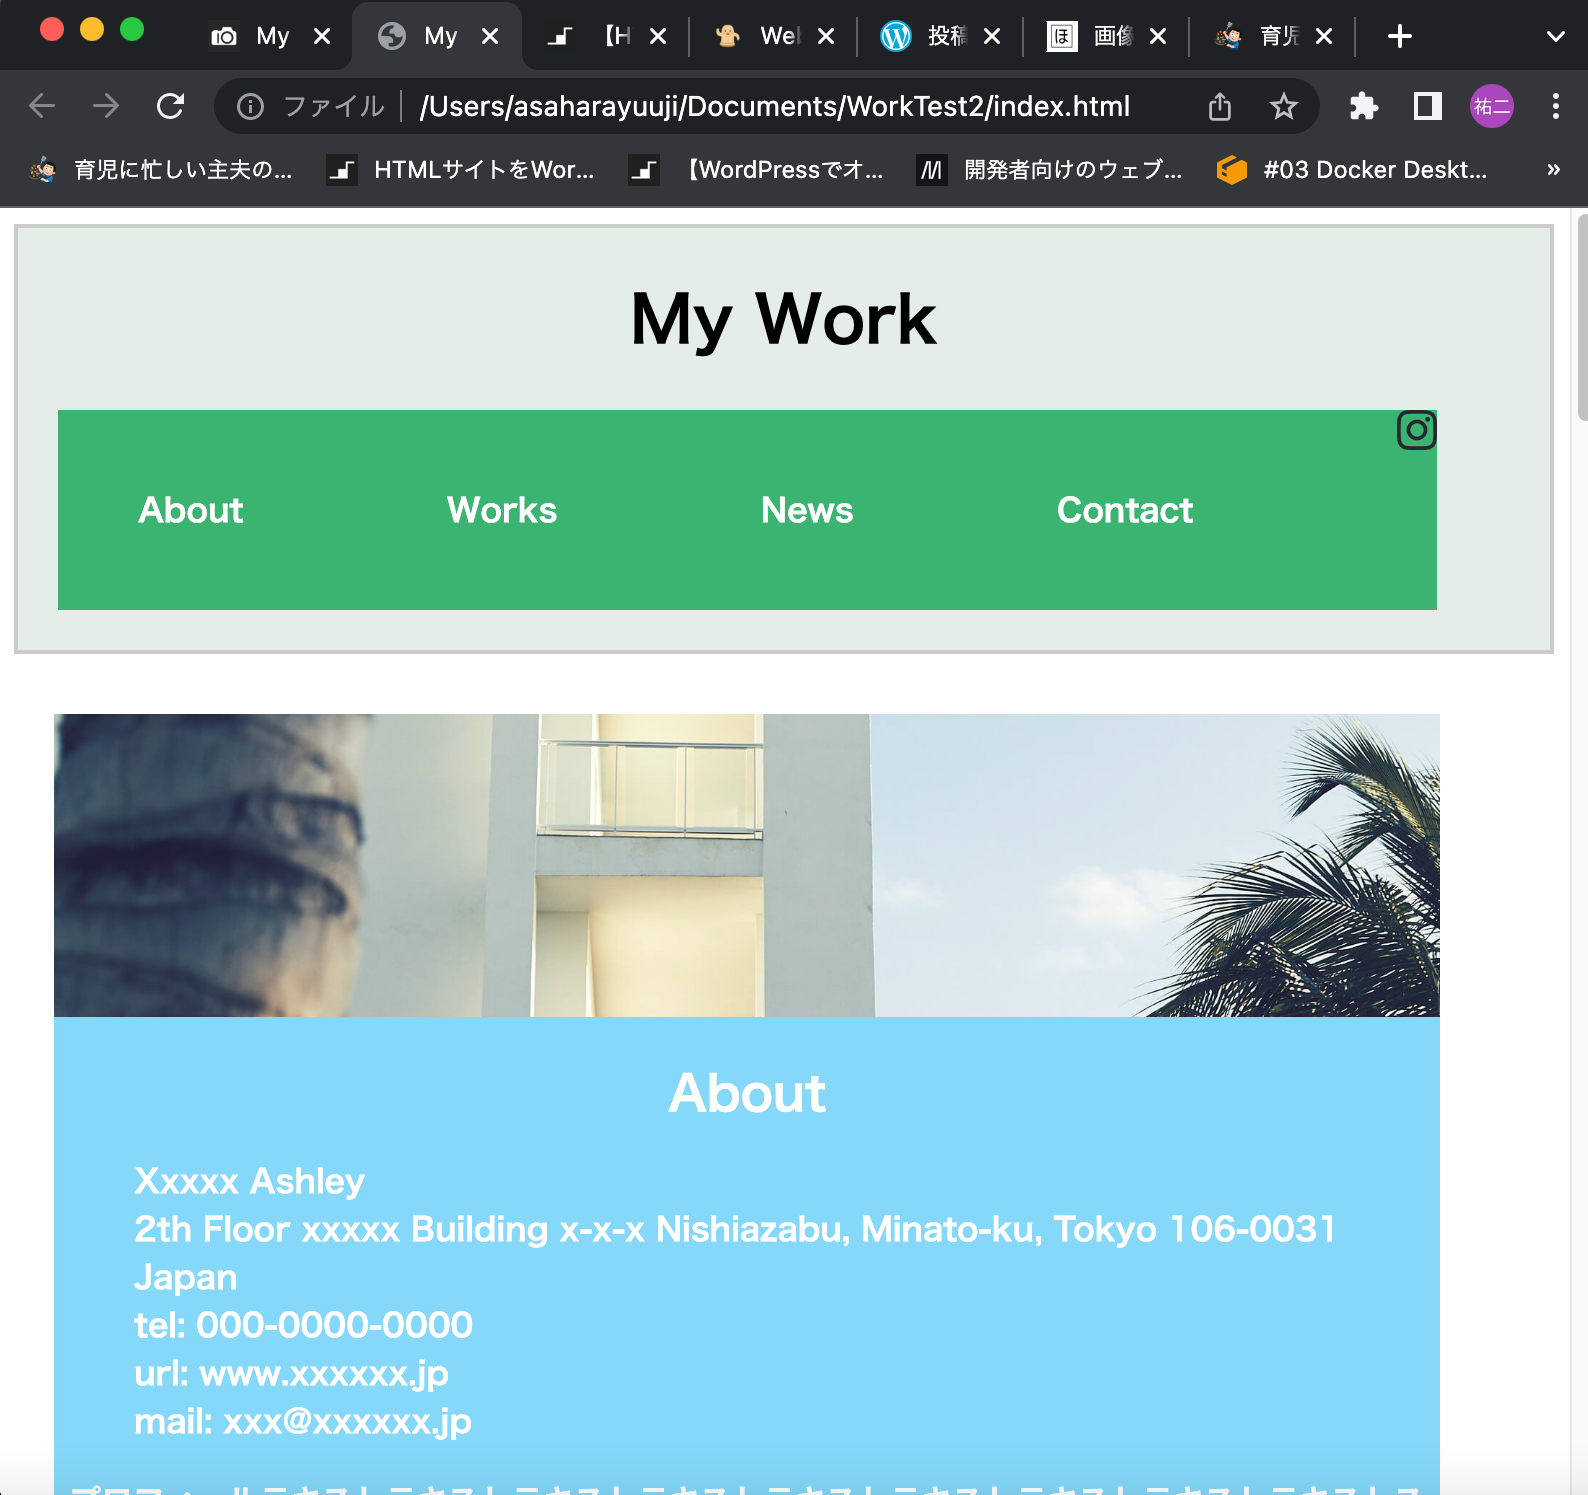Open the Extensions puzzle piece icon
Screen dimensions: 1588x1495
1363,106
